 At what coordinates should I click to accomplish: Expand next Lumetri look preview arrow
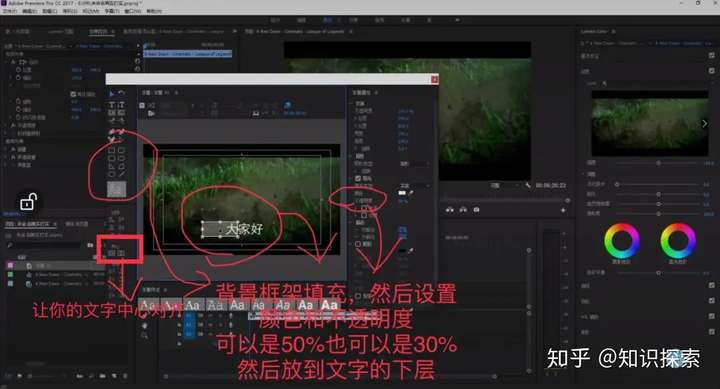tap(704, 123)
